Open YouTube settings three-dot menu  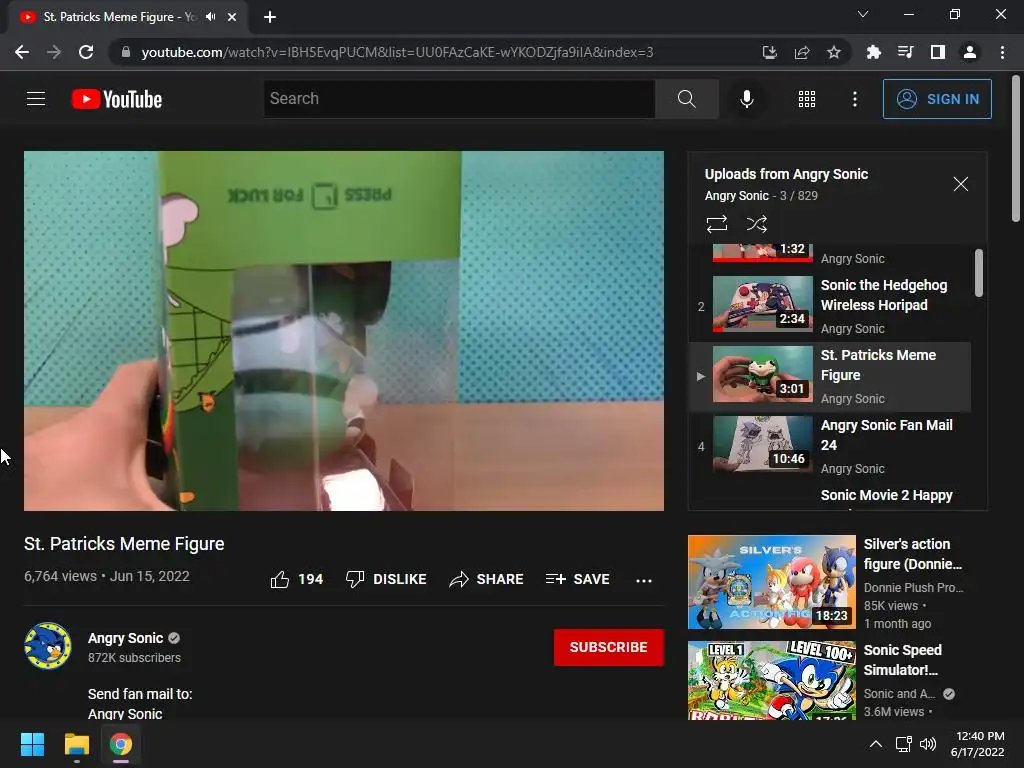click(x=854, y=99)
